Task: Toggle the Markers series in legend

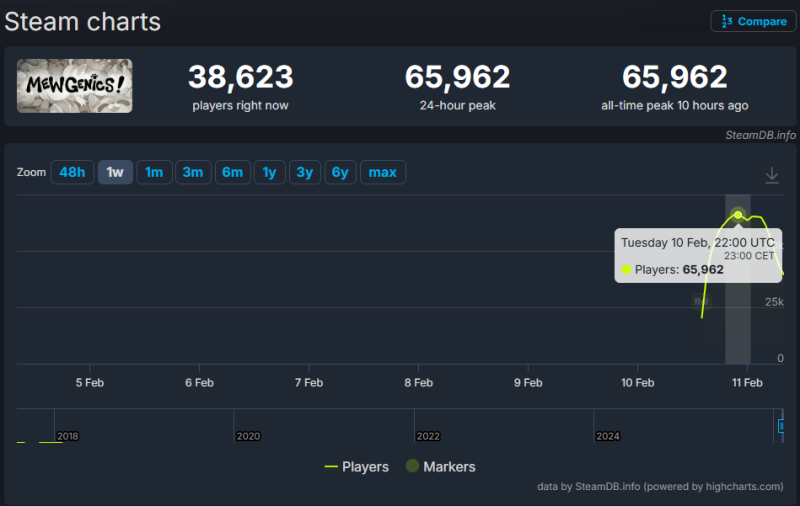Action: [441, 467]
